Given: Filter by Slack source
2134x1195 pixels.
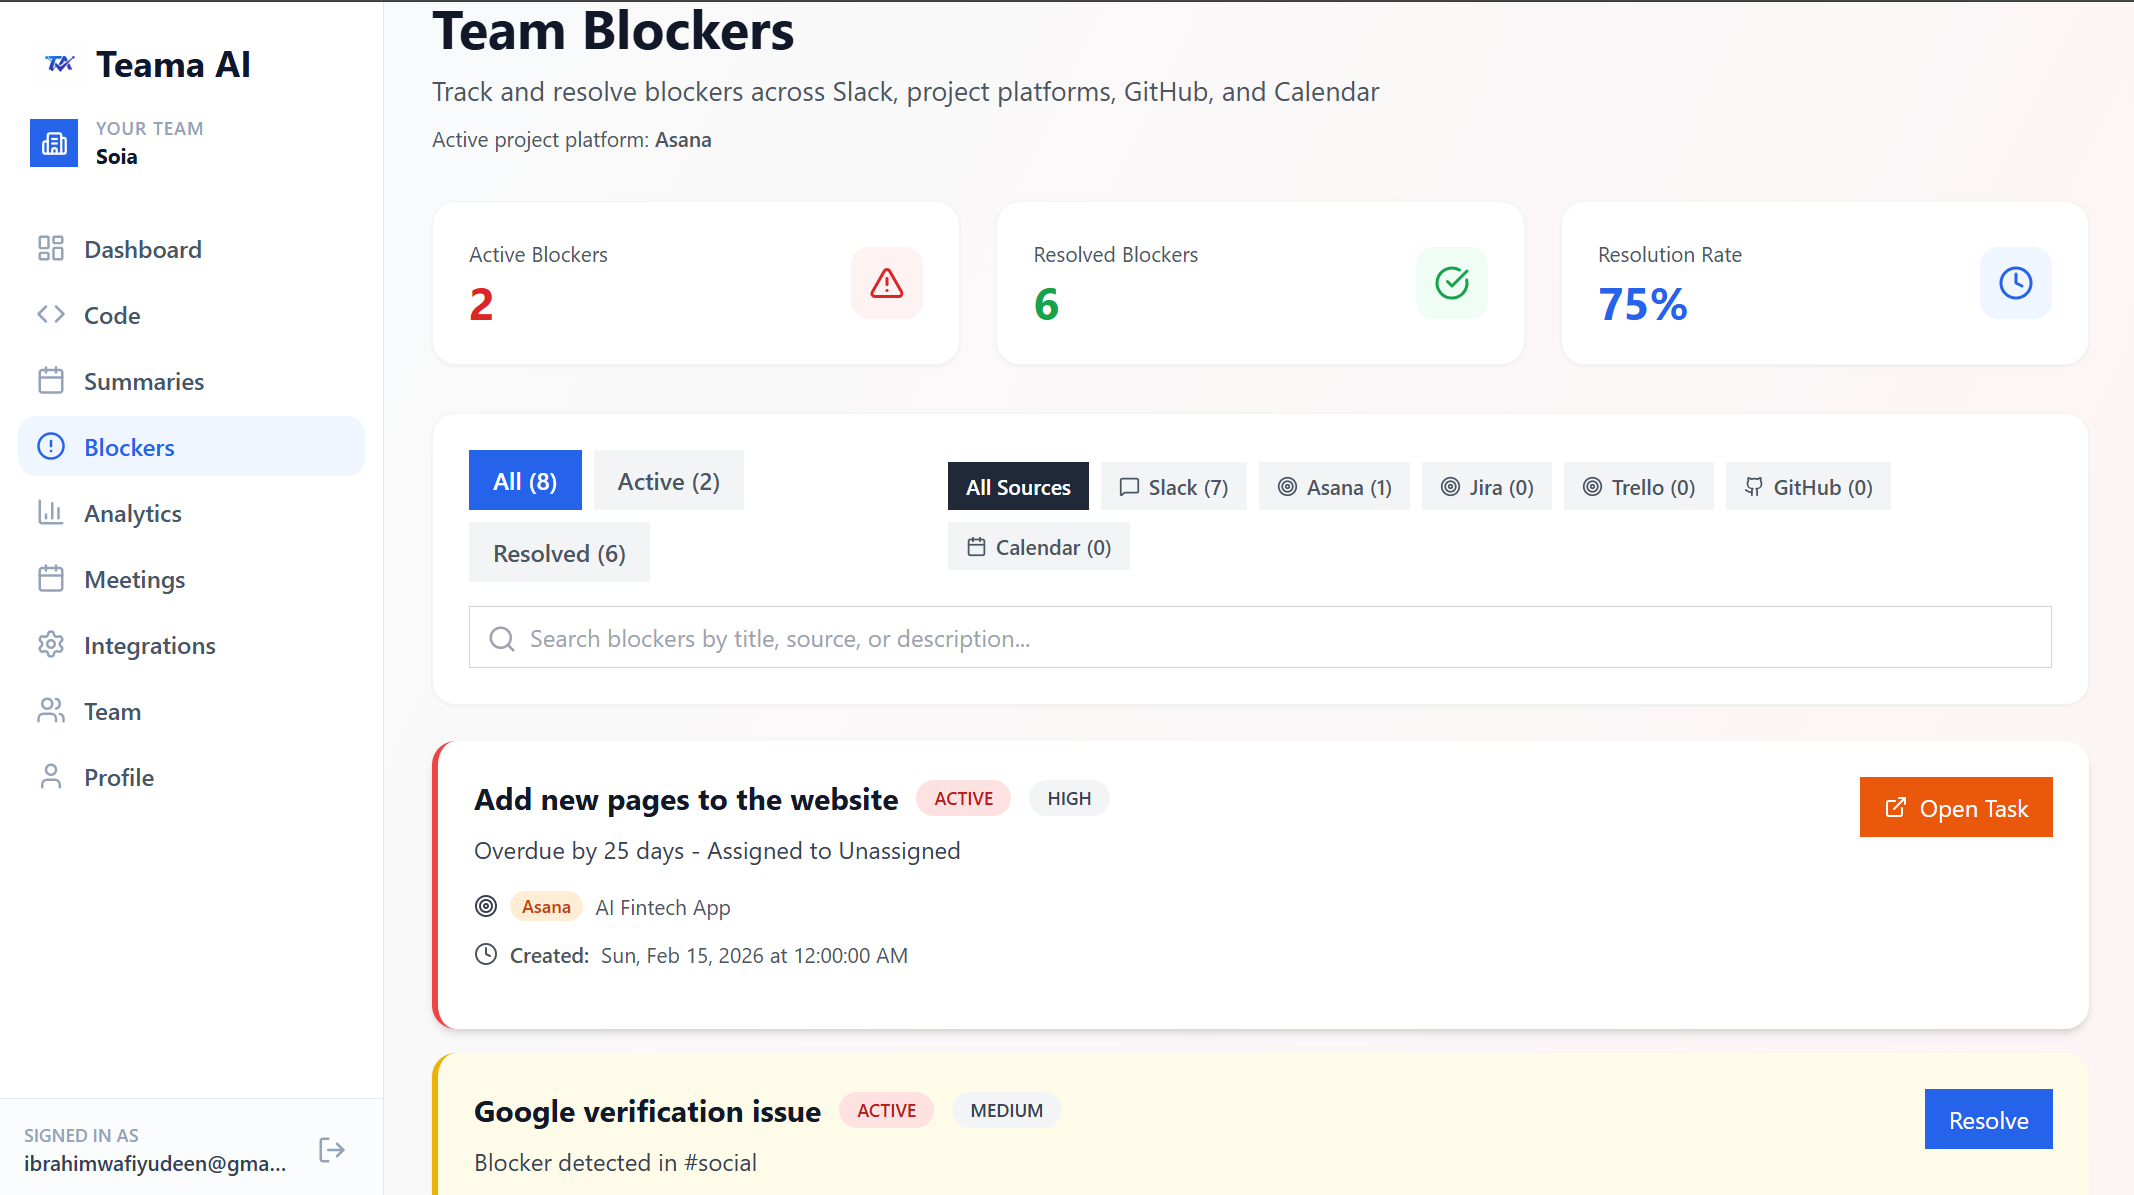Looking at the screenshot, I should click(x=1173, y=487).
